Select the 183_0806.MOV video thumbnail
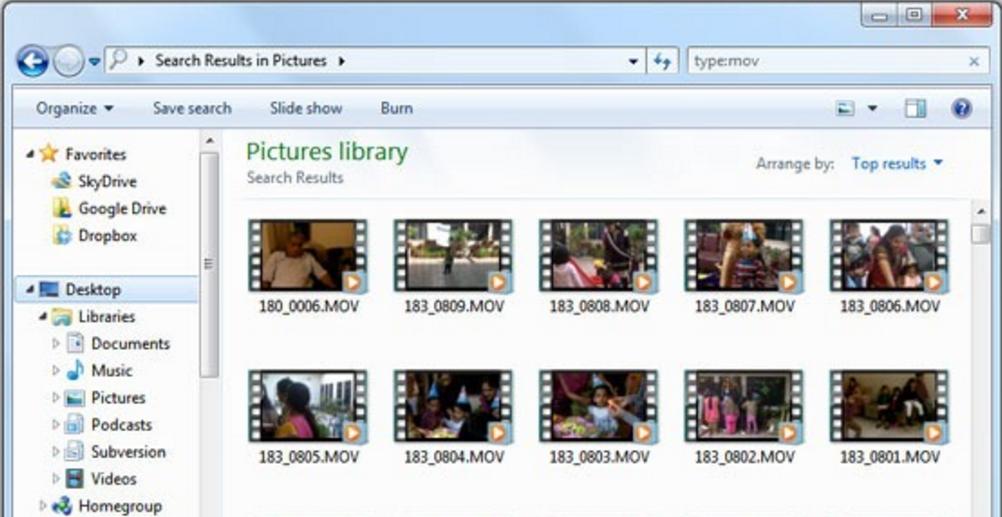 click(x=890, y=256)
